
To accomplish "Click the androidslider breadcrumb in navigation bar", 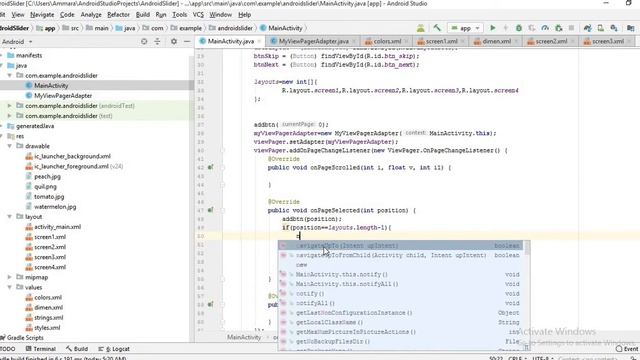I will (231, 28).
